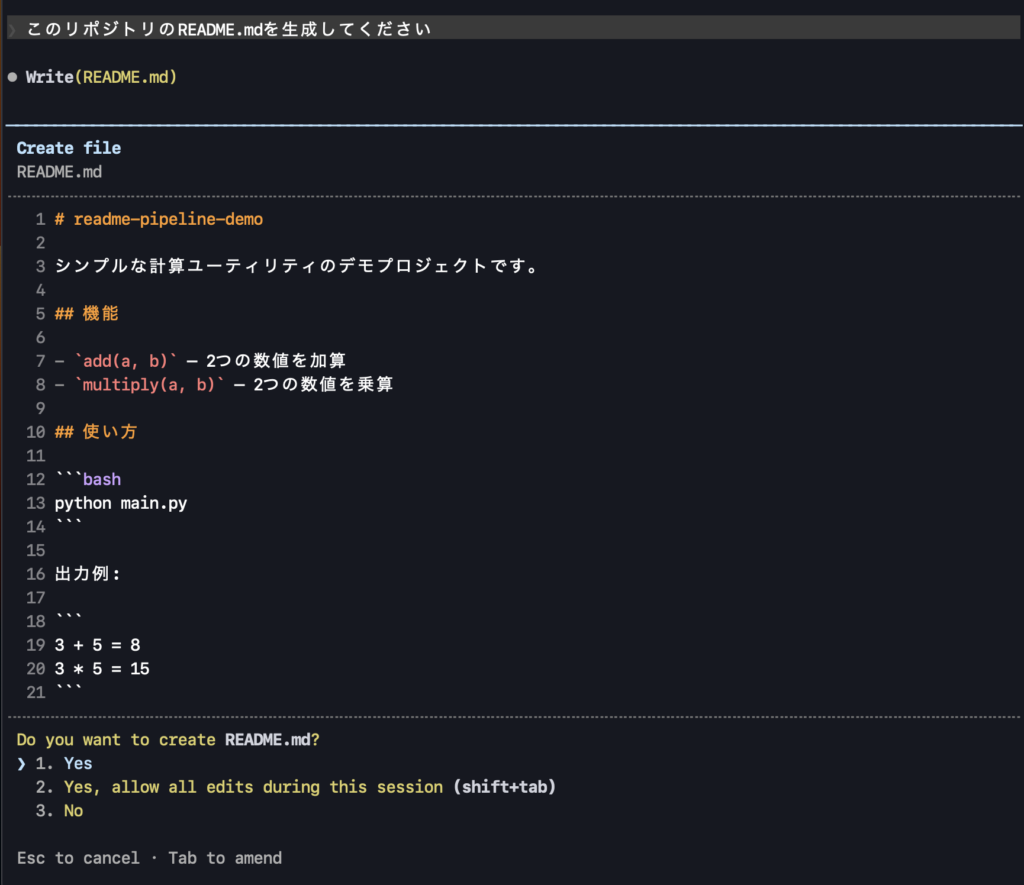The image size is (1024, 885).
Task: Click the selection arrow beside option 1
Action: coord(22,763)
